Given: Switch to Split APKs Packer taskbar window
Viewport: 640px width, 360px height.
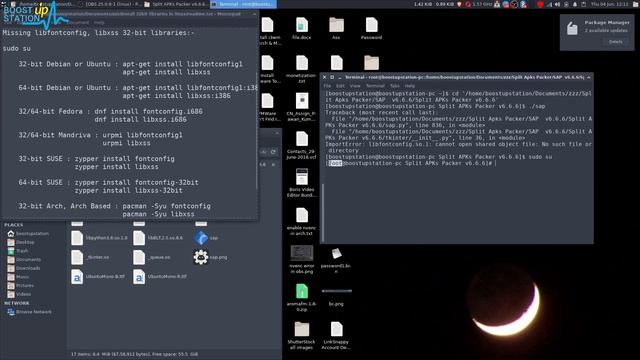Looking at the screenshot, I should pos(176,4).
